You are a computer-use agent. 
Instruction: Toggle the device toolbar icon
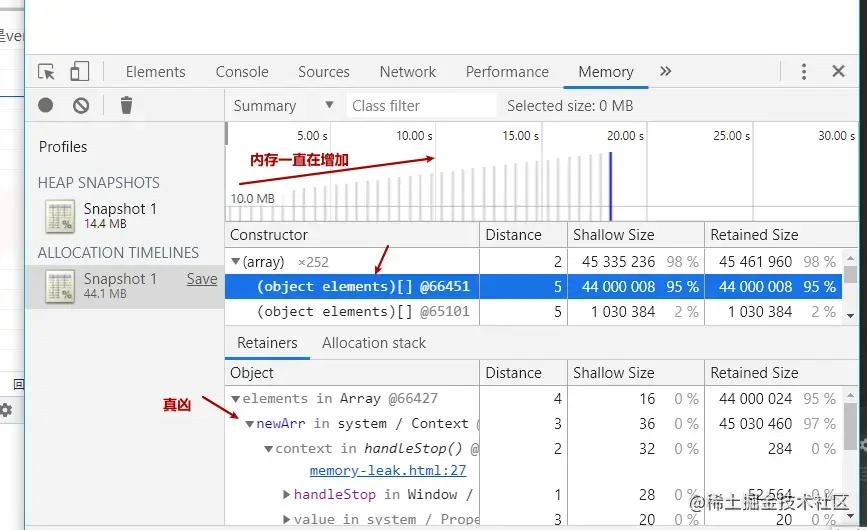(79, 72)
